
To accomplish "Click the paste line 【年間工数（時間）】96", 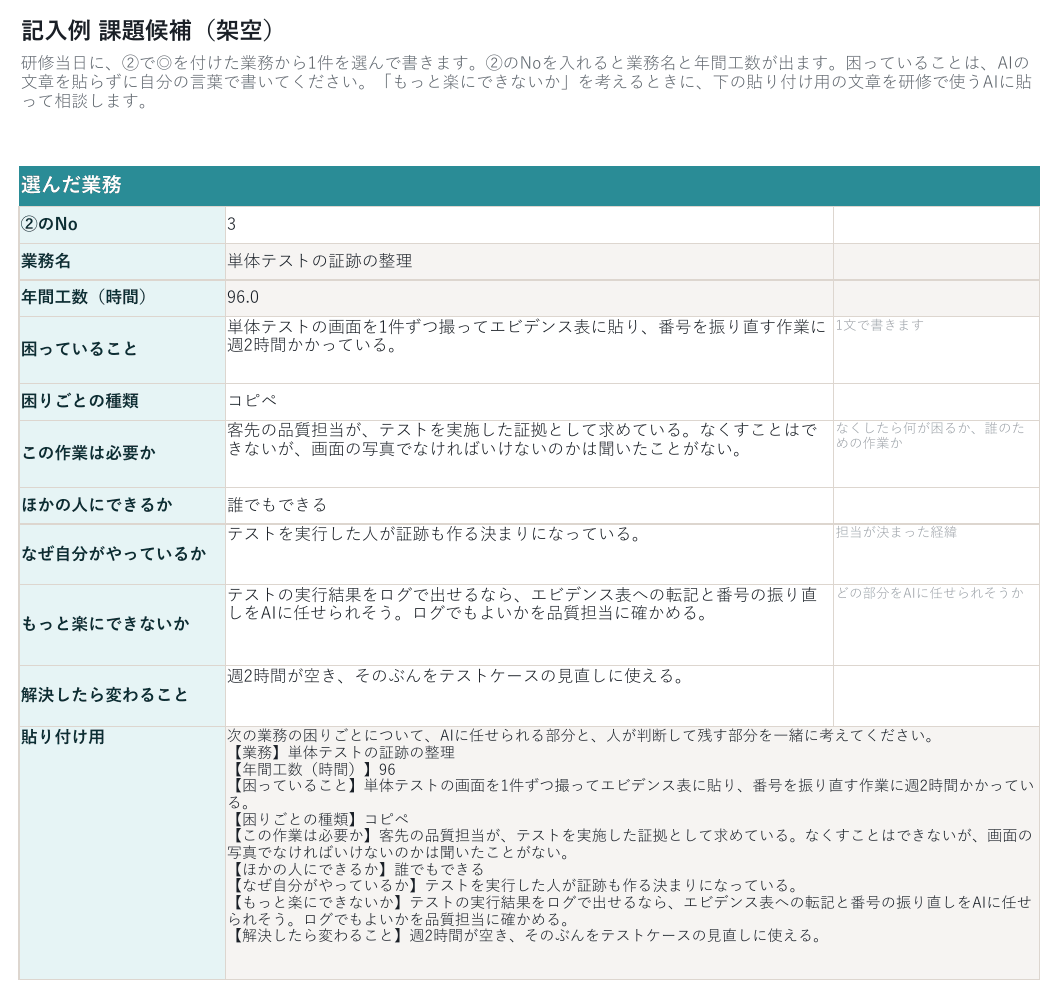I will tap(311, 769).
